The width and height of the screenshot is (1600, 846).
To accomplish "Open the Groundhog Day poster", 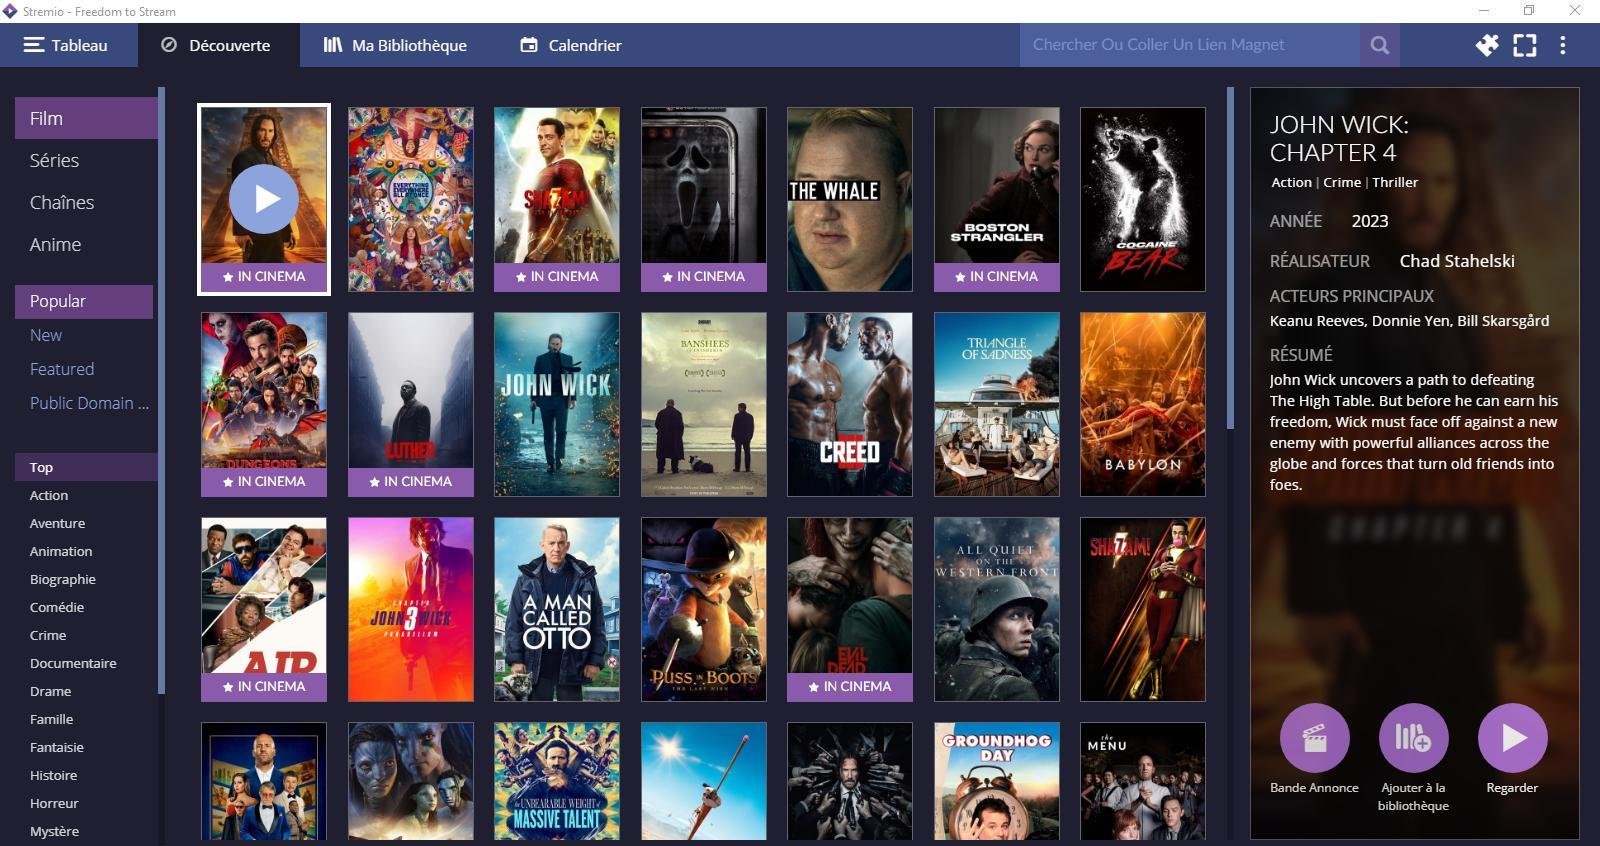I will pos(997,781).
